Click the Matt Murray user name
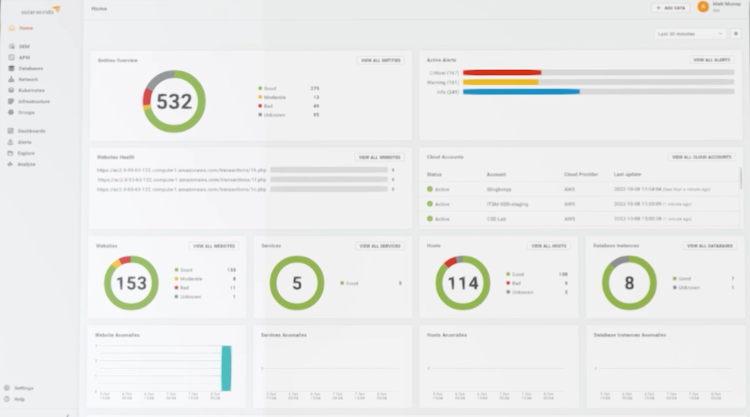The width and height of the screenshot is (750, 417). (x=727, y=4)
